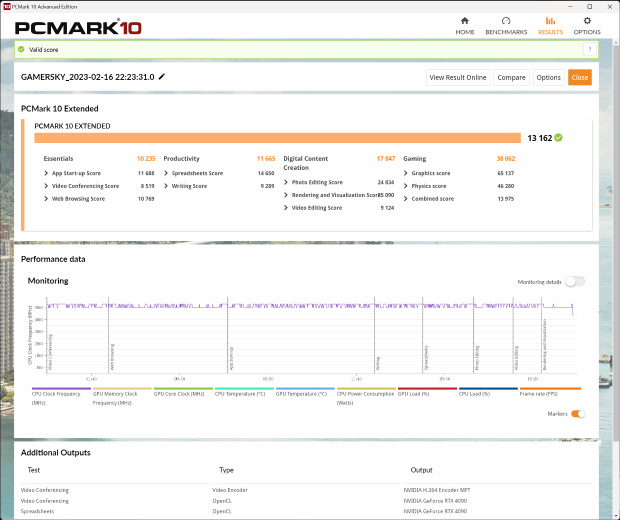Click the Web Browsing marker in chart

coord(112,357)
